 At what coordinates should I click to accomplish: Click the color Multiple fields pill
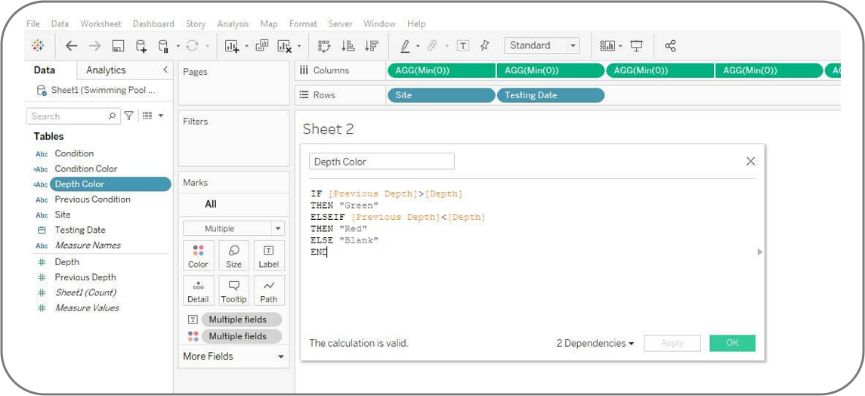coord(242,336)
